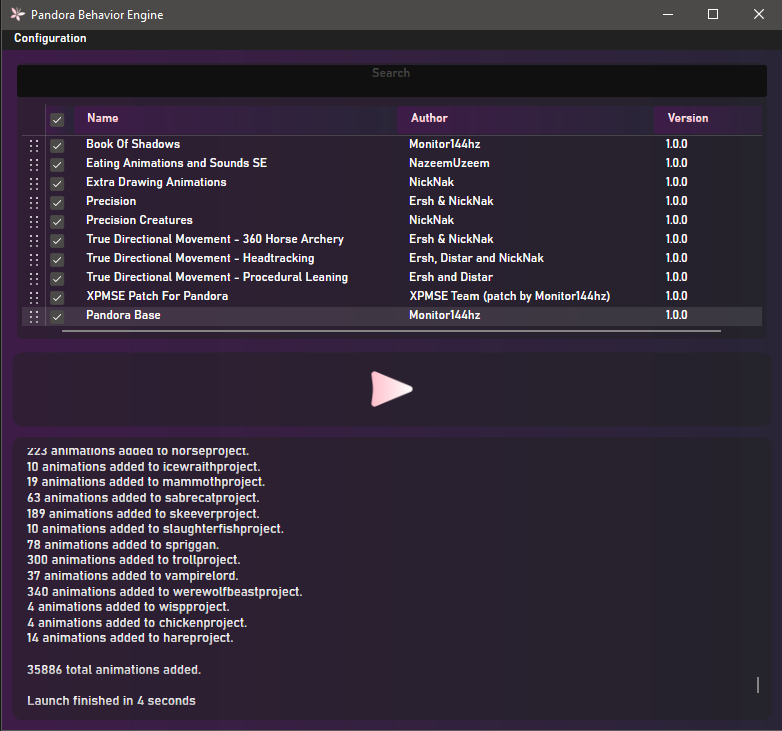
Task: Select the drag handle of the Precision row
Action: click(34, 202)
